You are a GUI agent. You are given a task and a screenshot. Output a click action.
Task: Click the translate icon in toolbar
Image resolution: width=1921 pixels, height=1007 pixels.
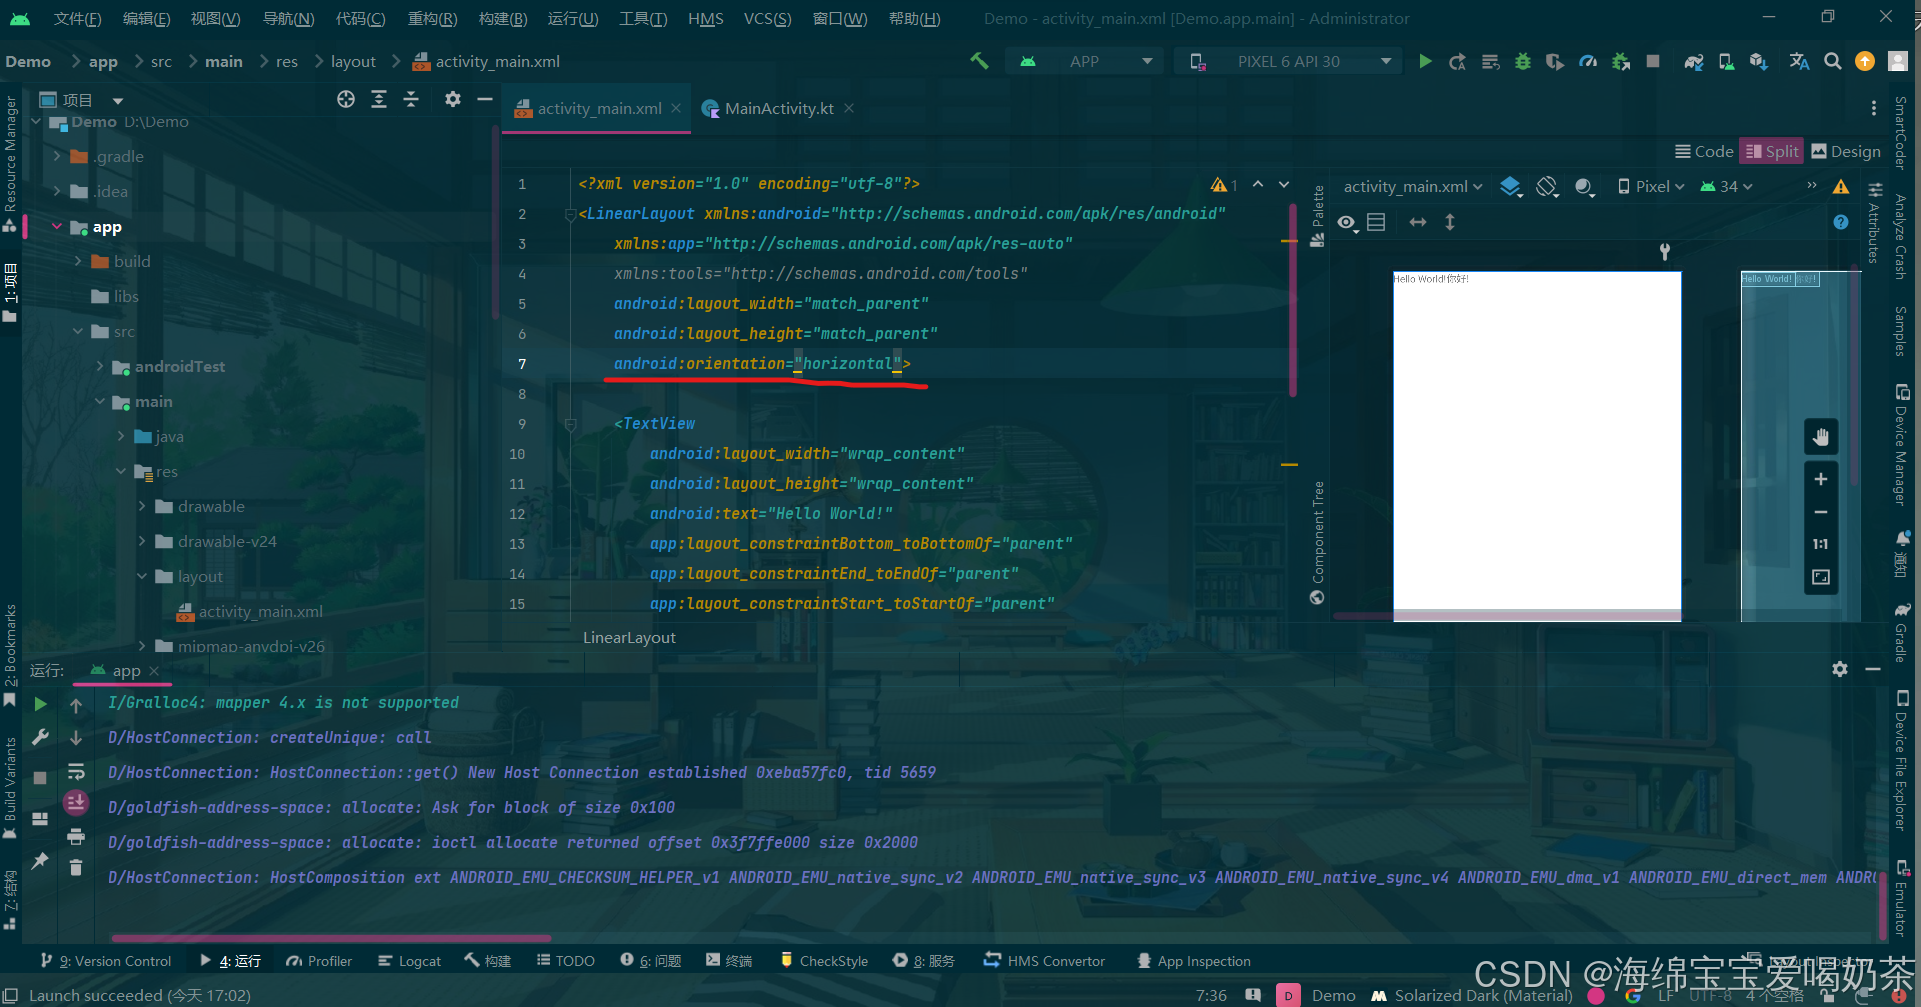click(1799, 61)
